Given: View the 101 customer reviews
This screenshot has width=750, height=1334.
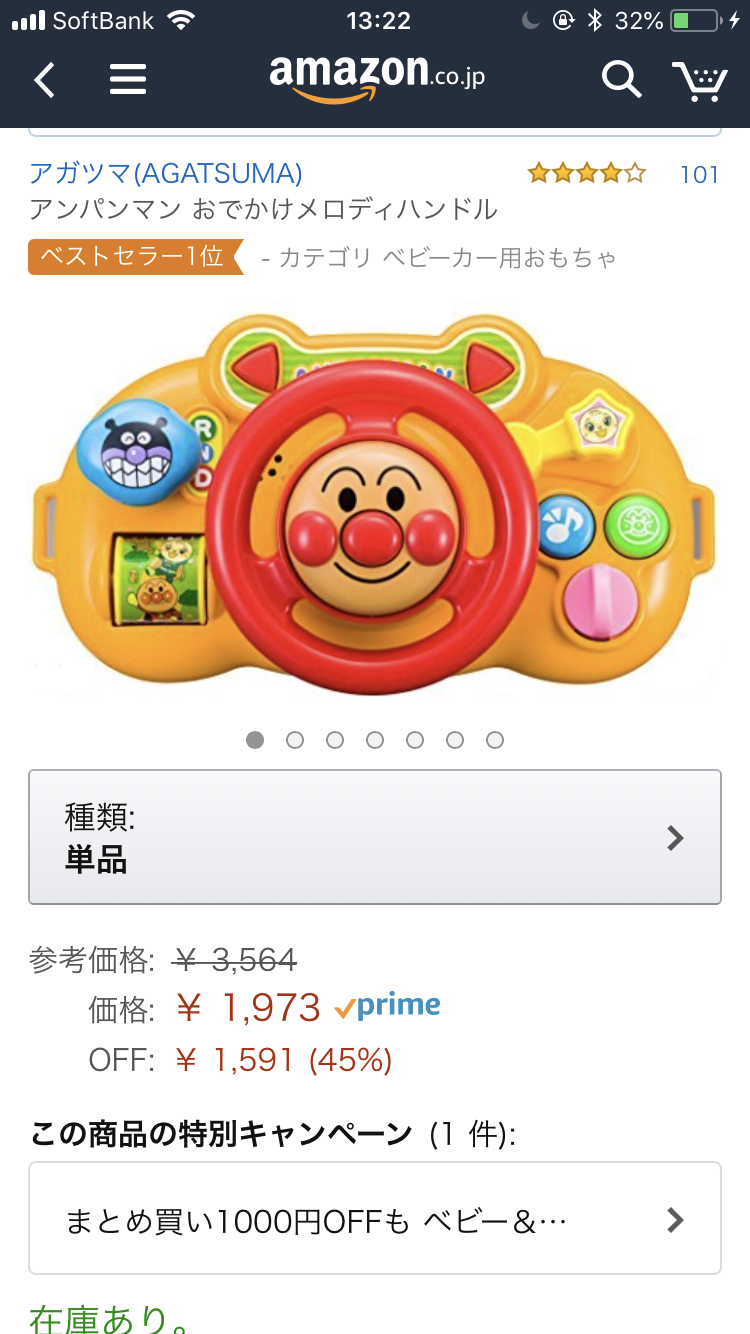Looking at the screenshot, I should click(699, 175).
